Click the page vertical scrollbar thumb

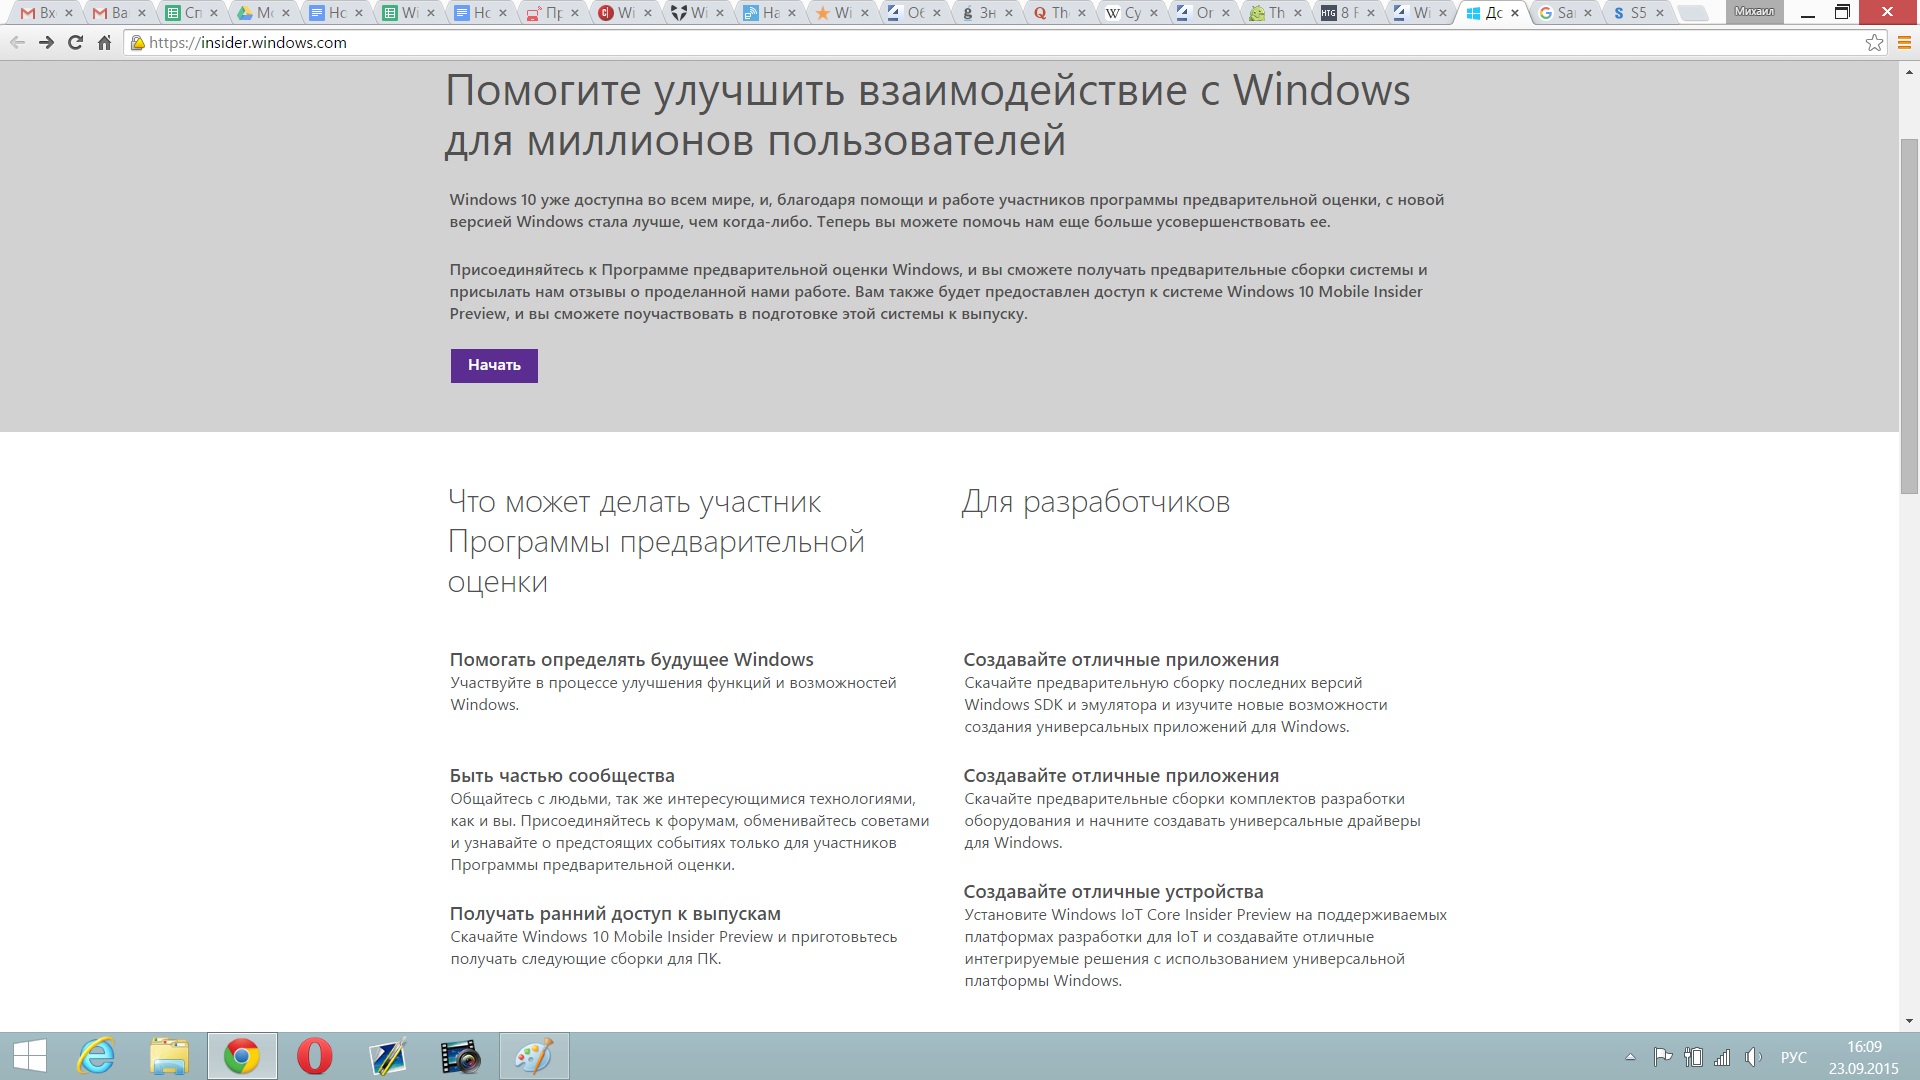[x=1909, y=316]
